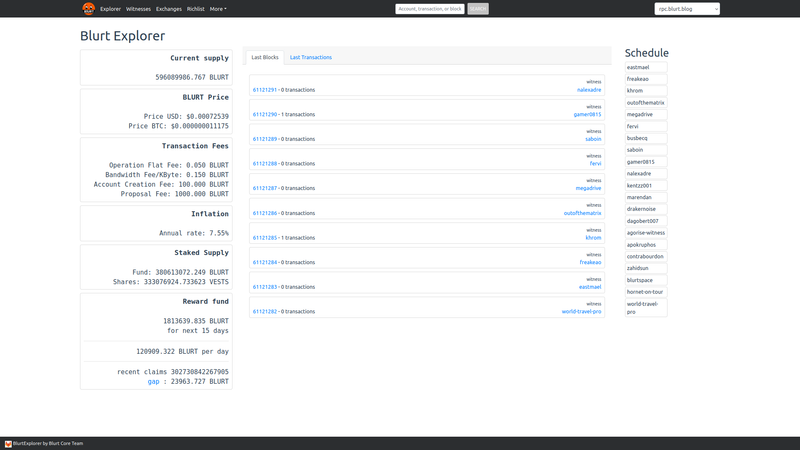
Task: Open witness freakeao link in block list
Action: point(590,262)
